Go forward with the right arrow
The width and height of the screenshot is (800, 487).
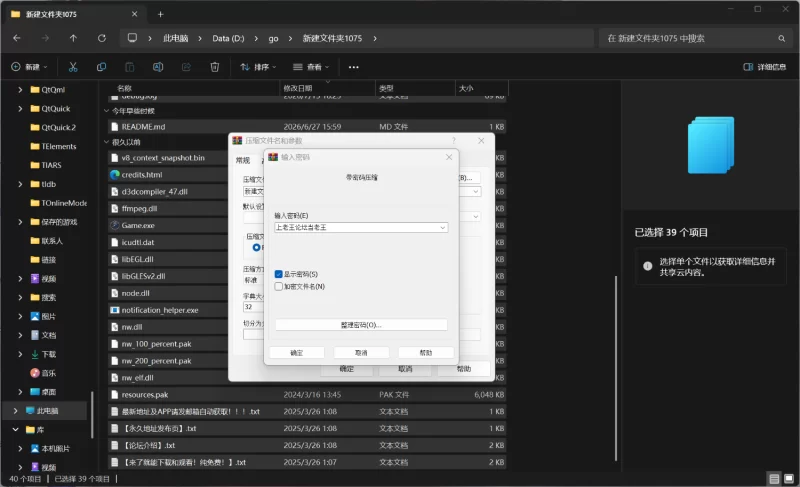[45, 38]
